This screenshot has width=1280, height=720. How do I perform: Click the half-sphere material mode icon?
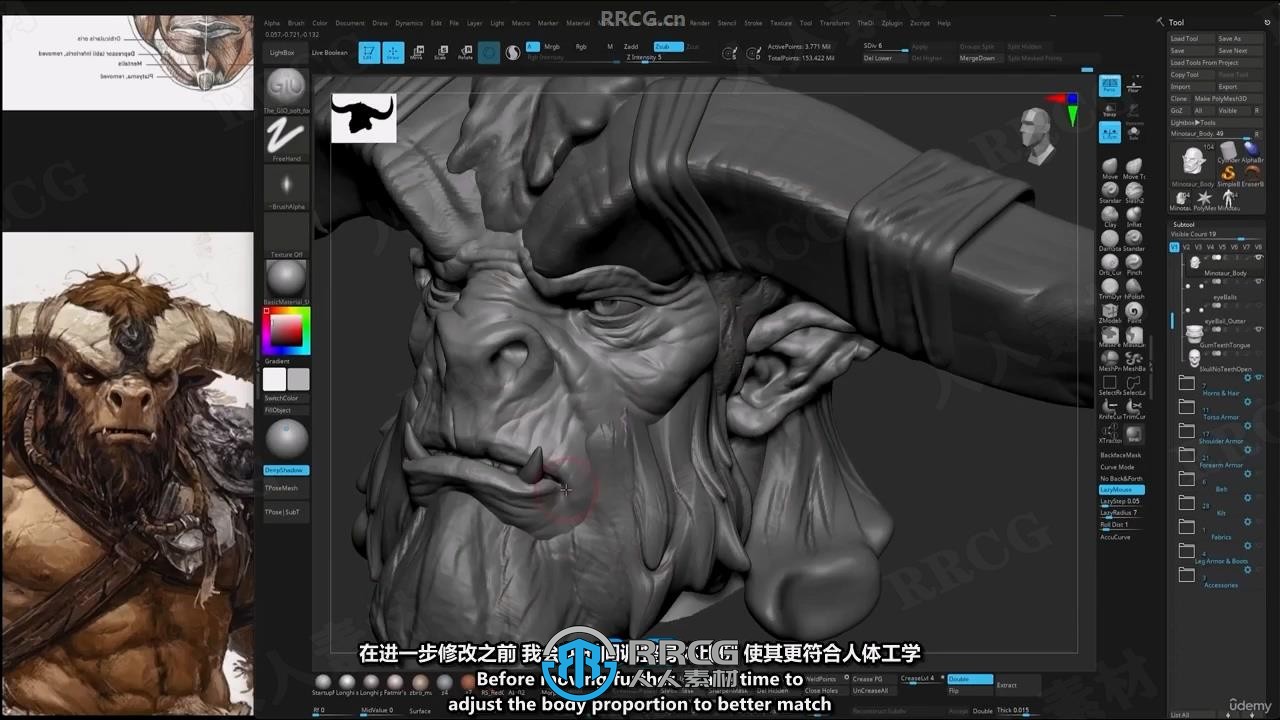coord(513,53)
